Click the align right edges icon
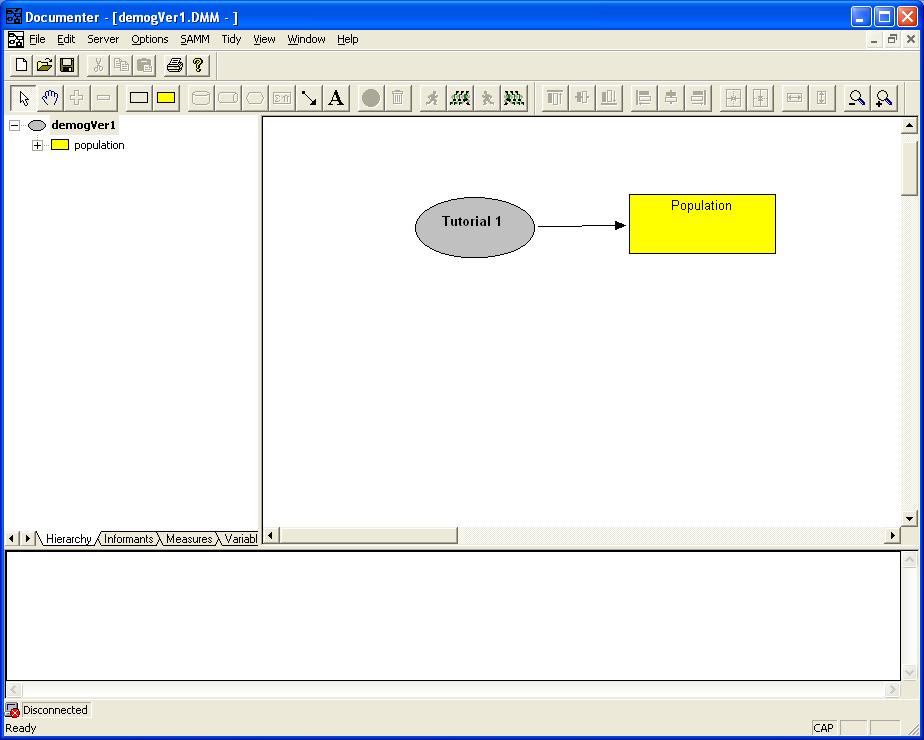 click(x=698, y=98)
